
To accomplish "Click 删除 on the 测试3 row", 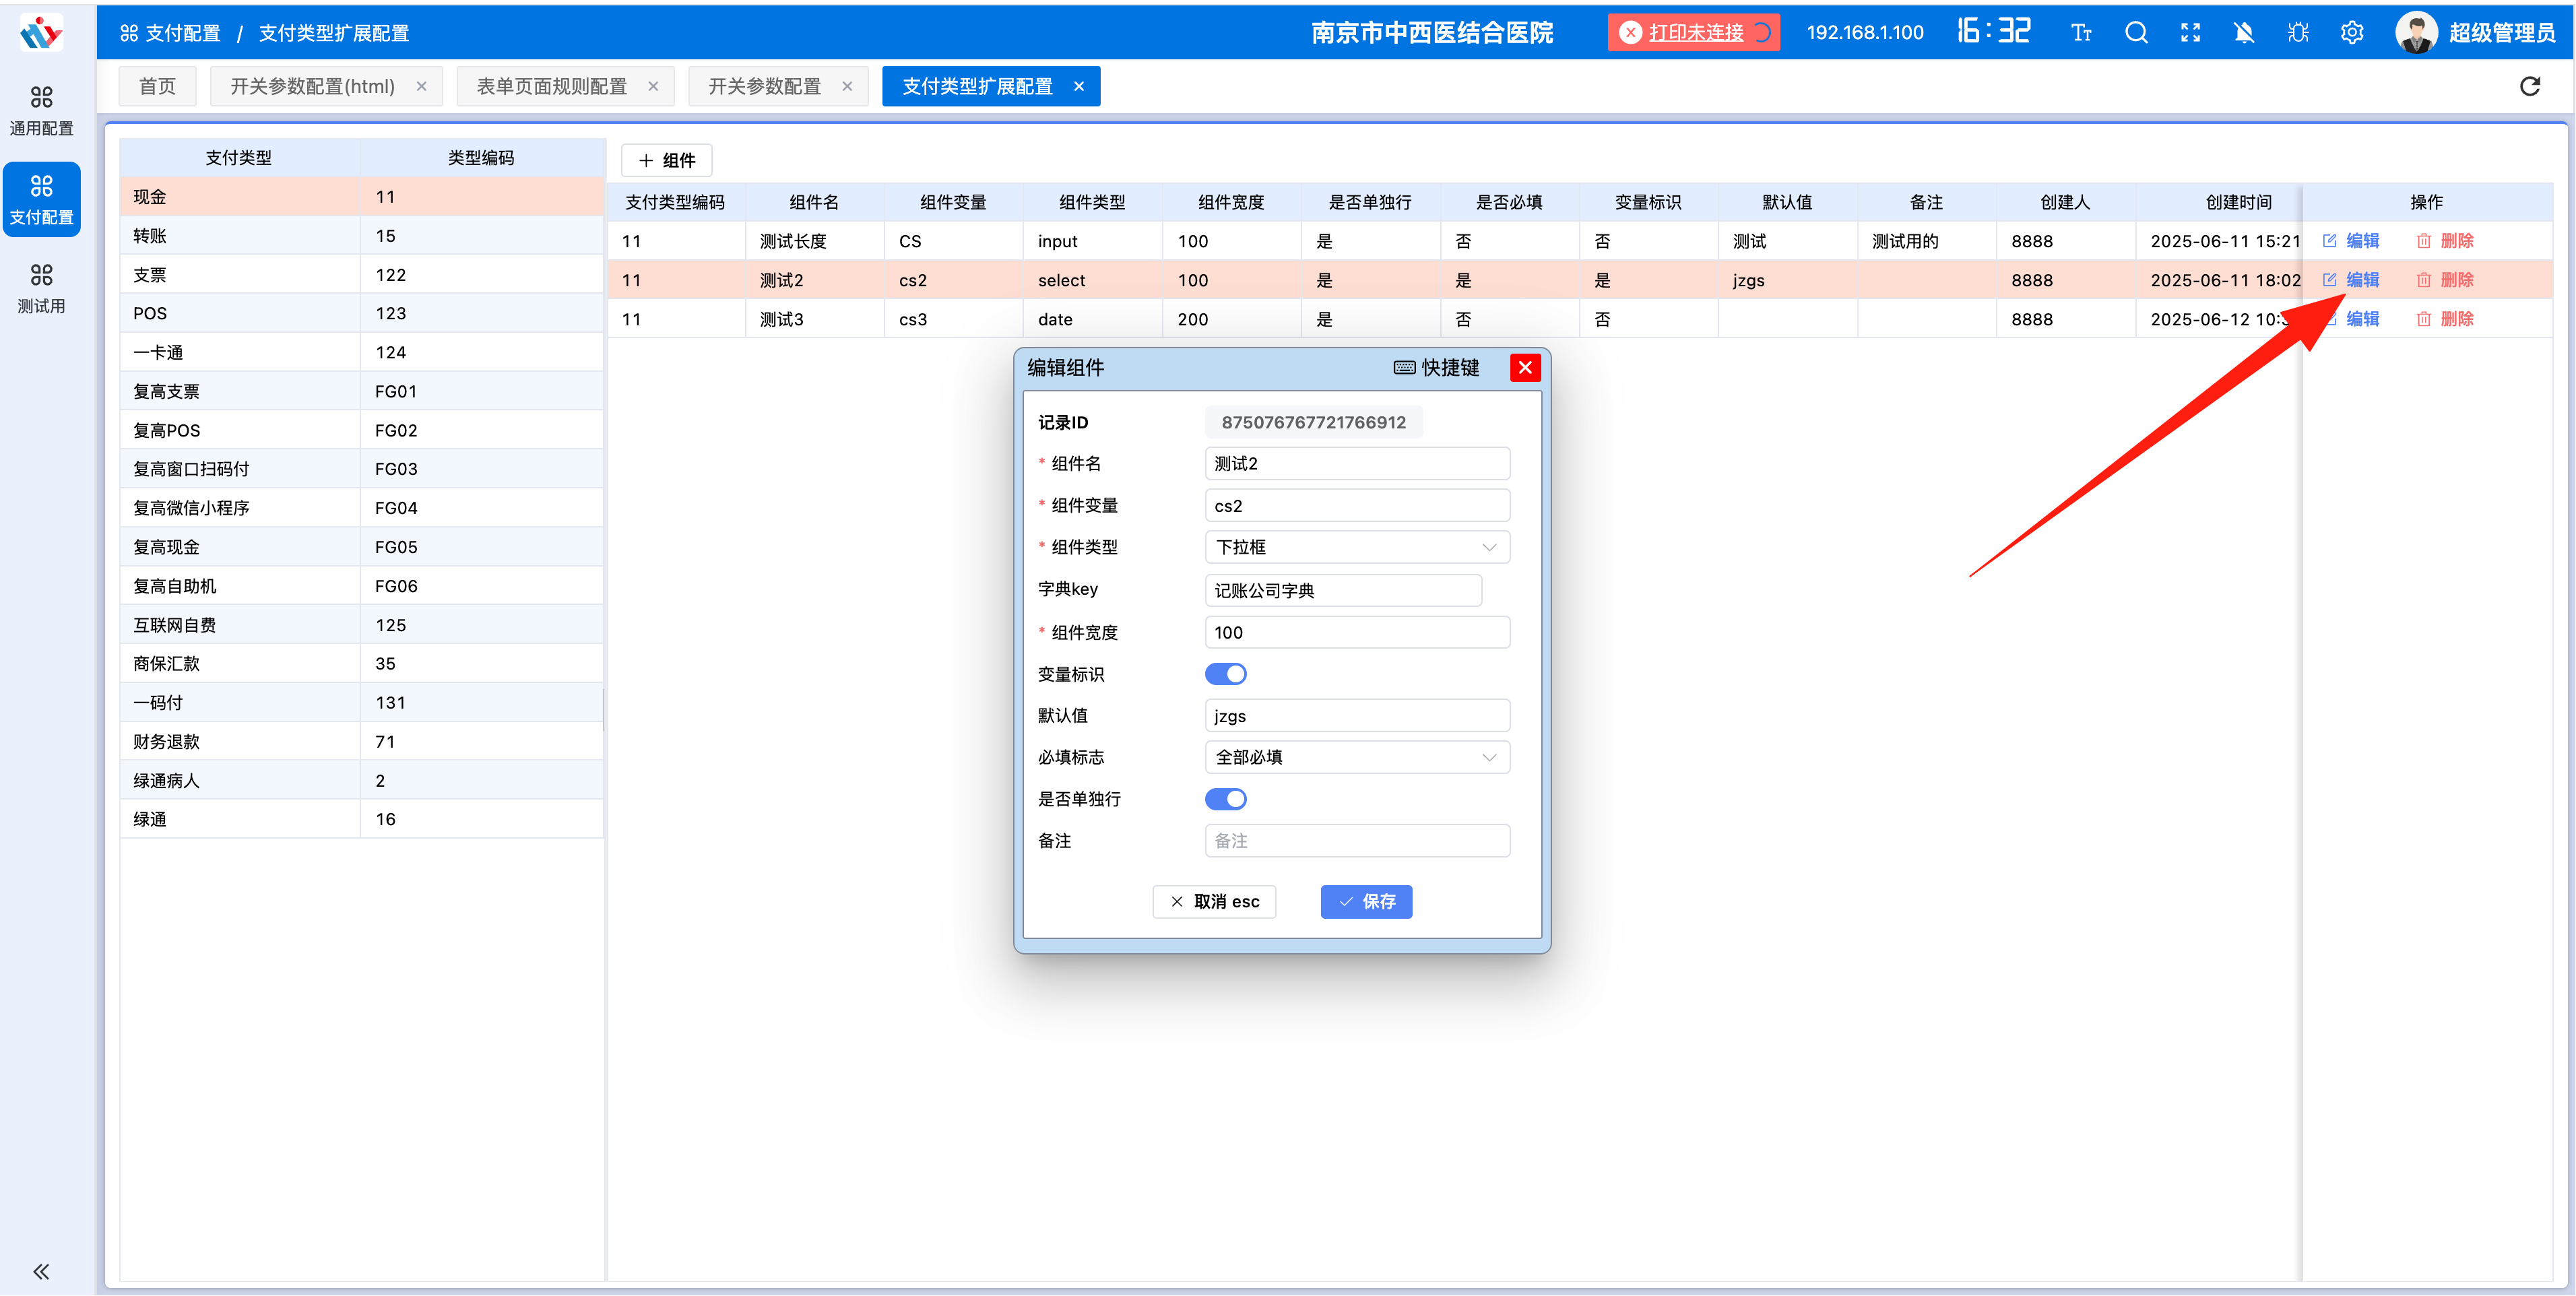I will tap(2448, 318).
